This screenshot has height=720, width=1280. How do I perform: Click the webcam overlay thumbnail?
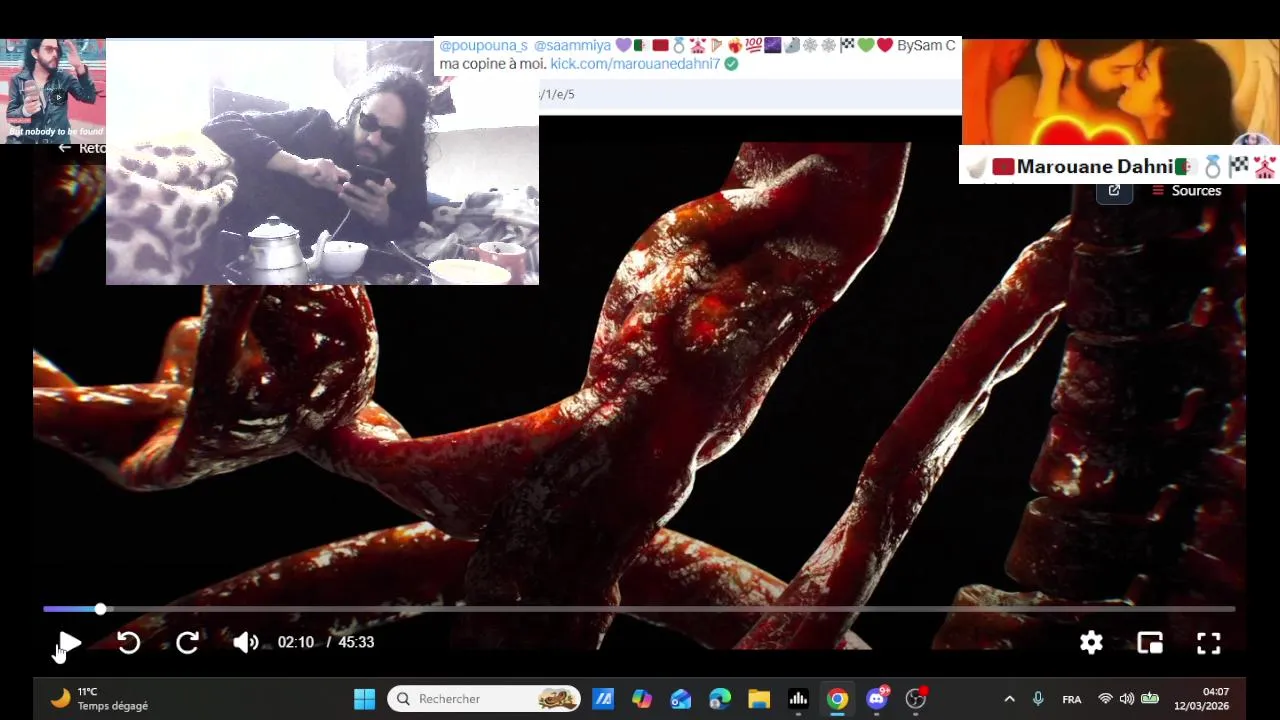[x=322, y=162]
